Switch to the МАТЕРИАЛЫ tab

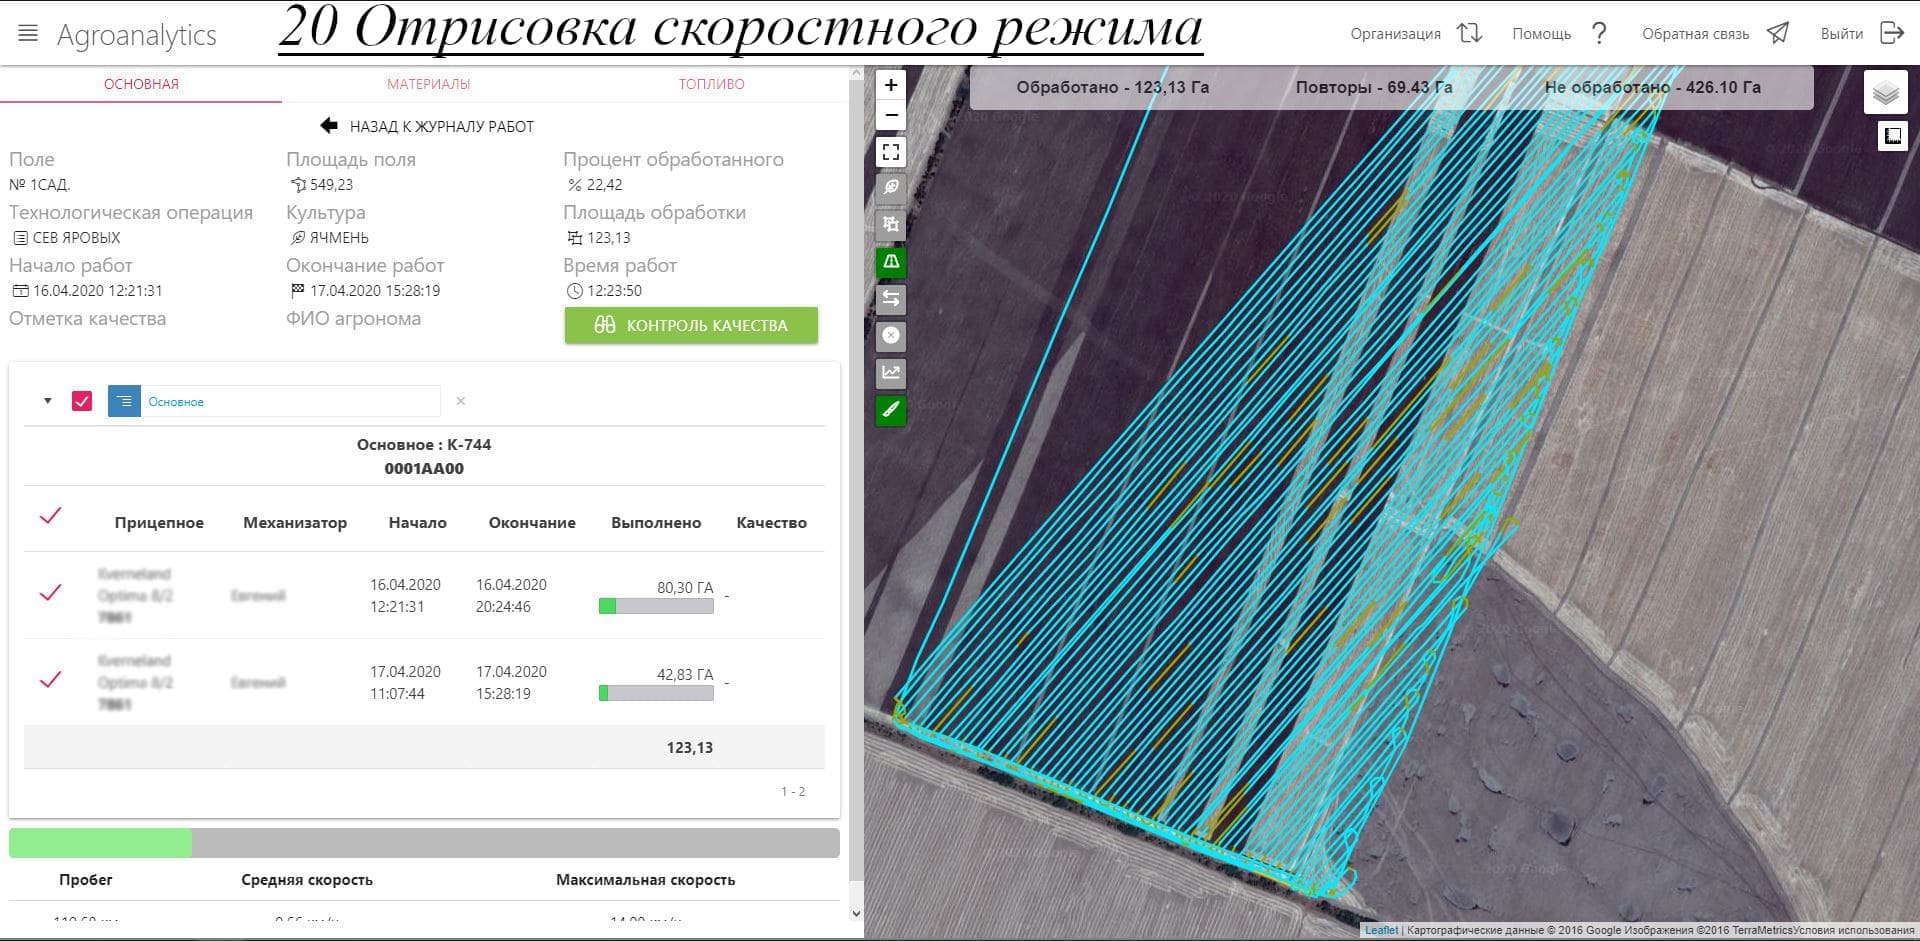tap(428, 84)
